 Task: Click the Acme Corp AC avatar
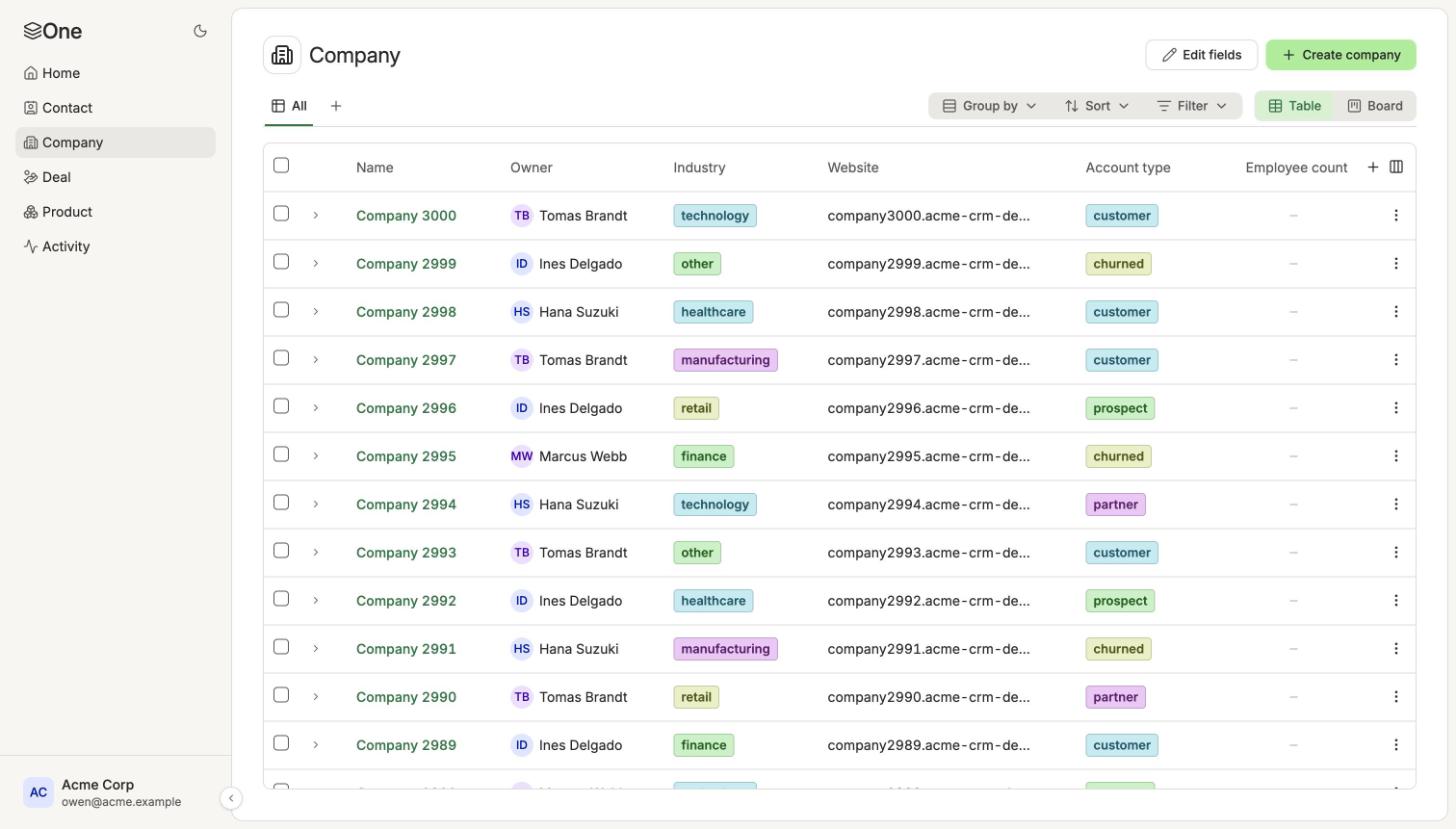click(x=38, y=792)
